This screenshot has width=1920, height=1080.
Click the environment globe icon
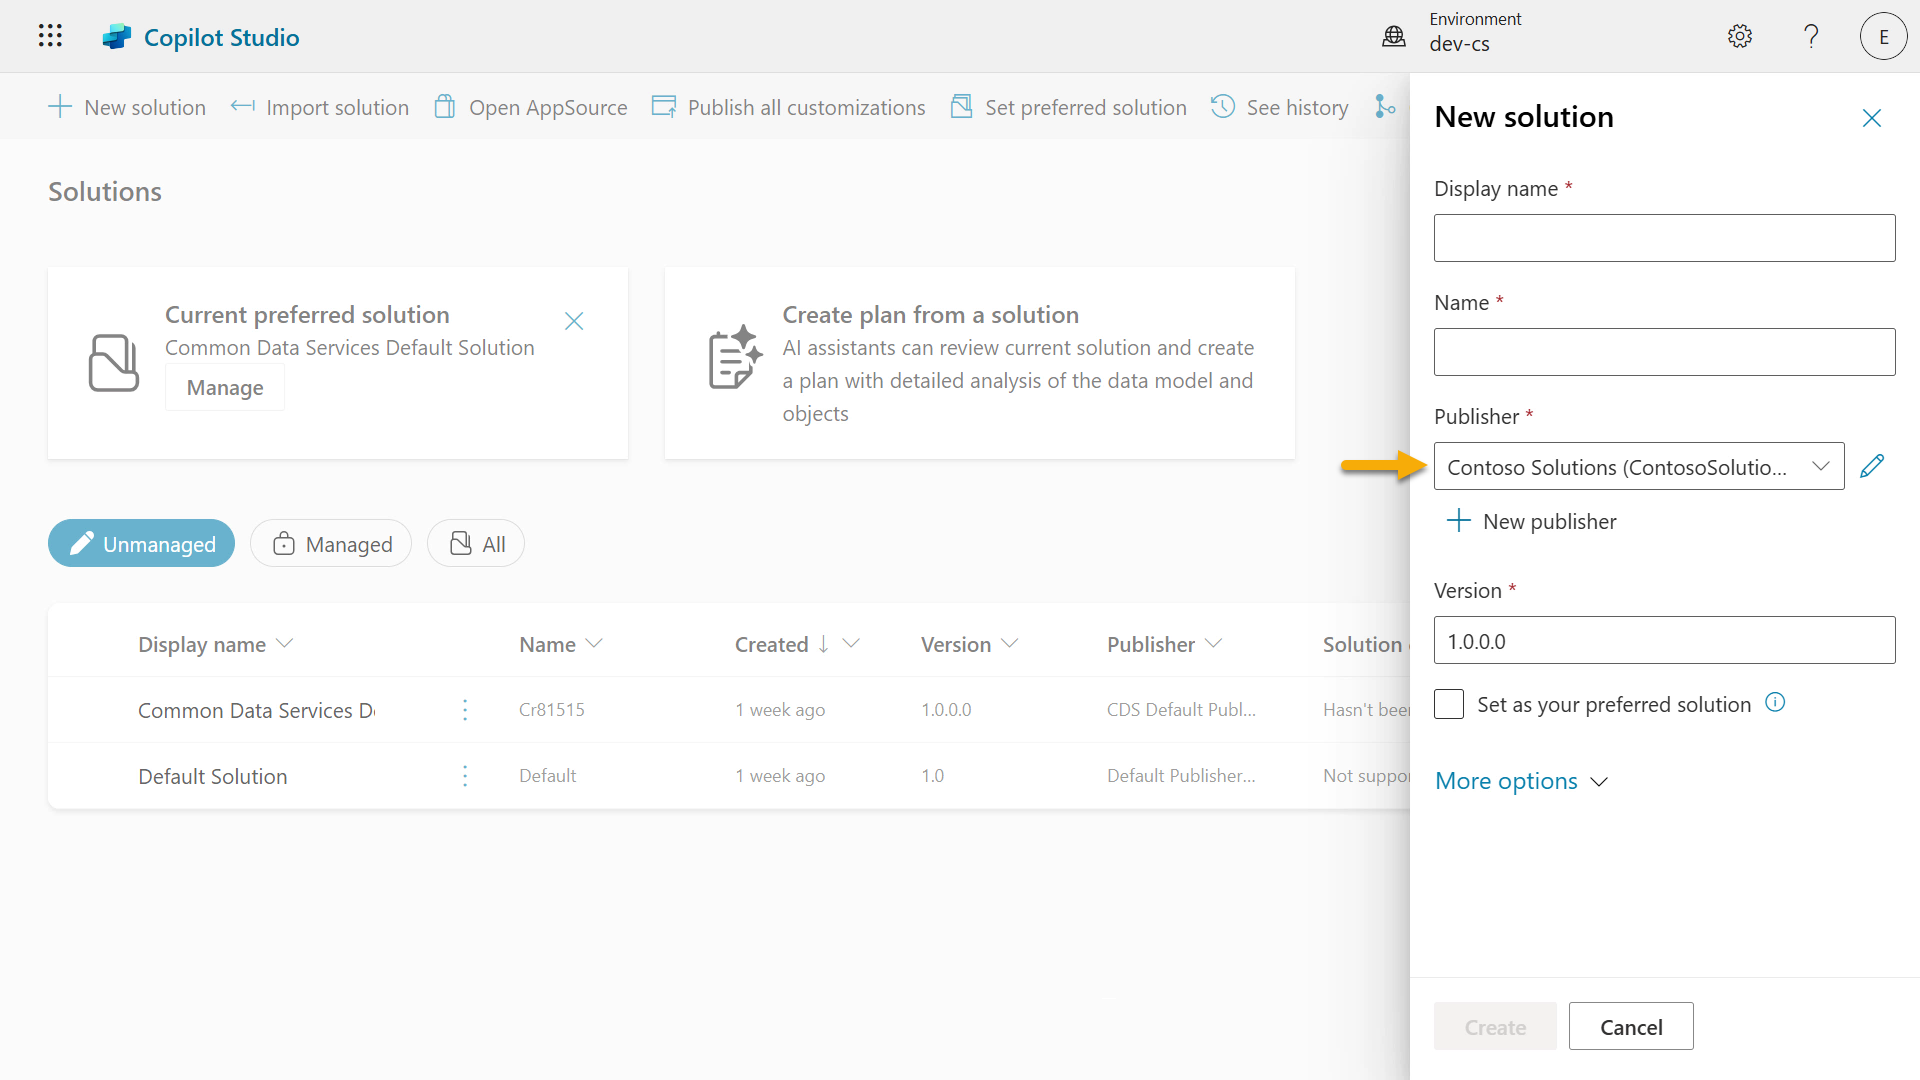coord(1394,36)
